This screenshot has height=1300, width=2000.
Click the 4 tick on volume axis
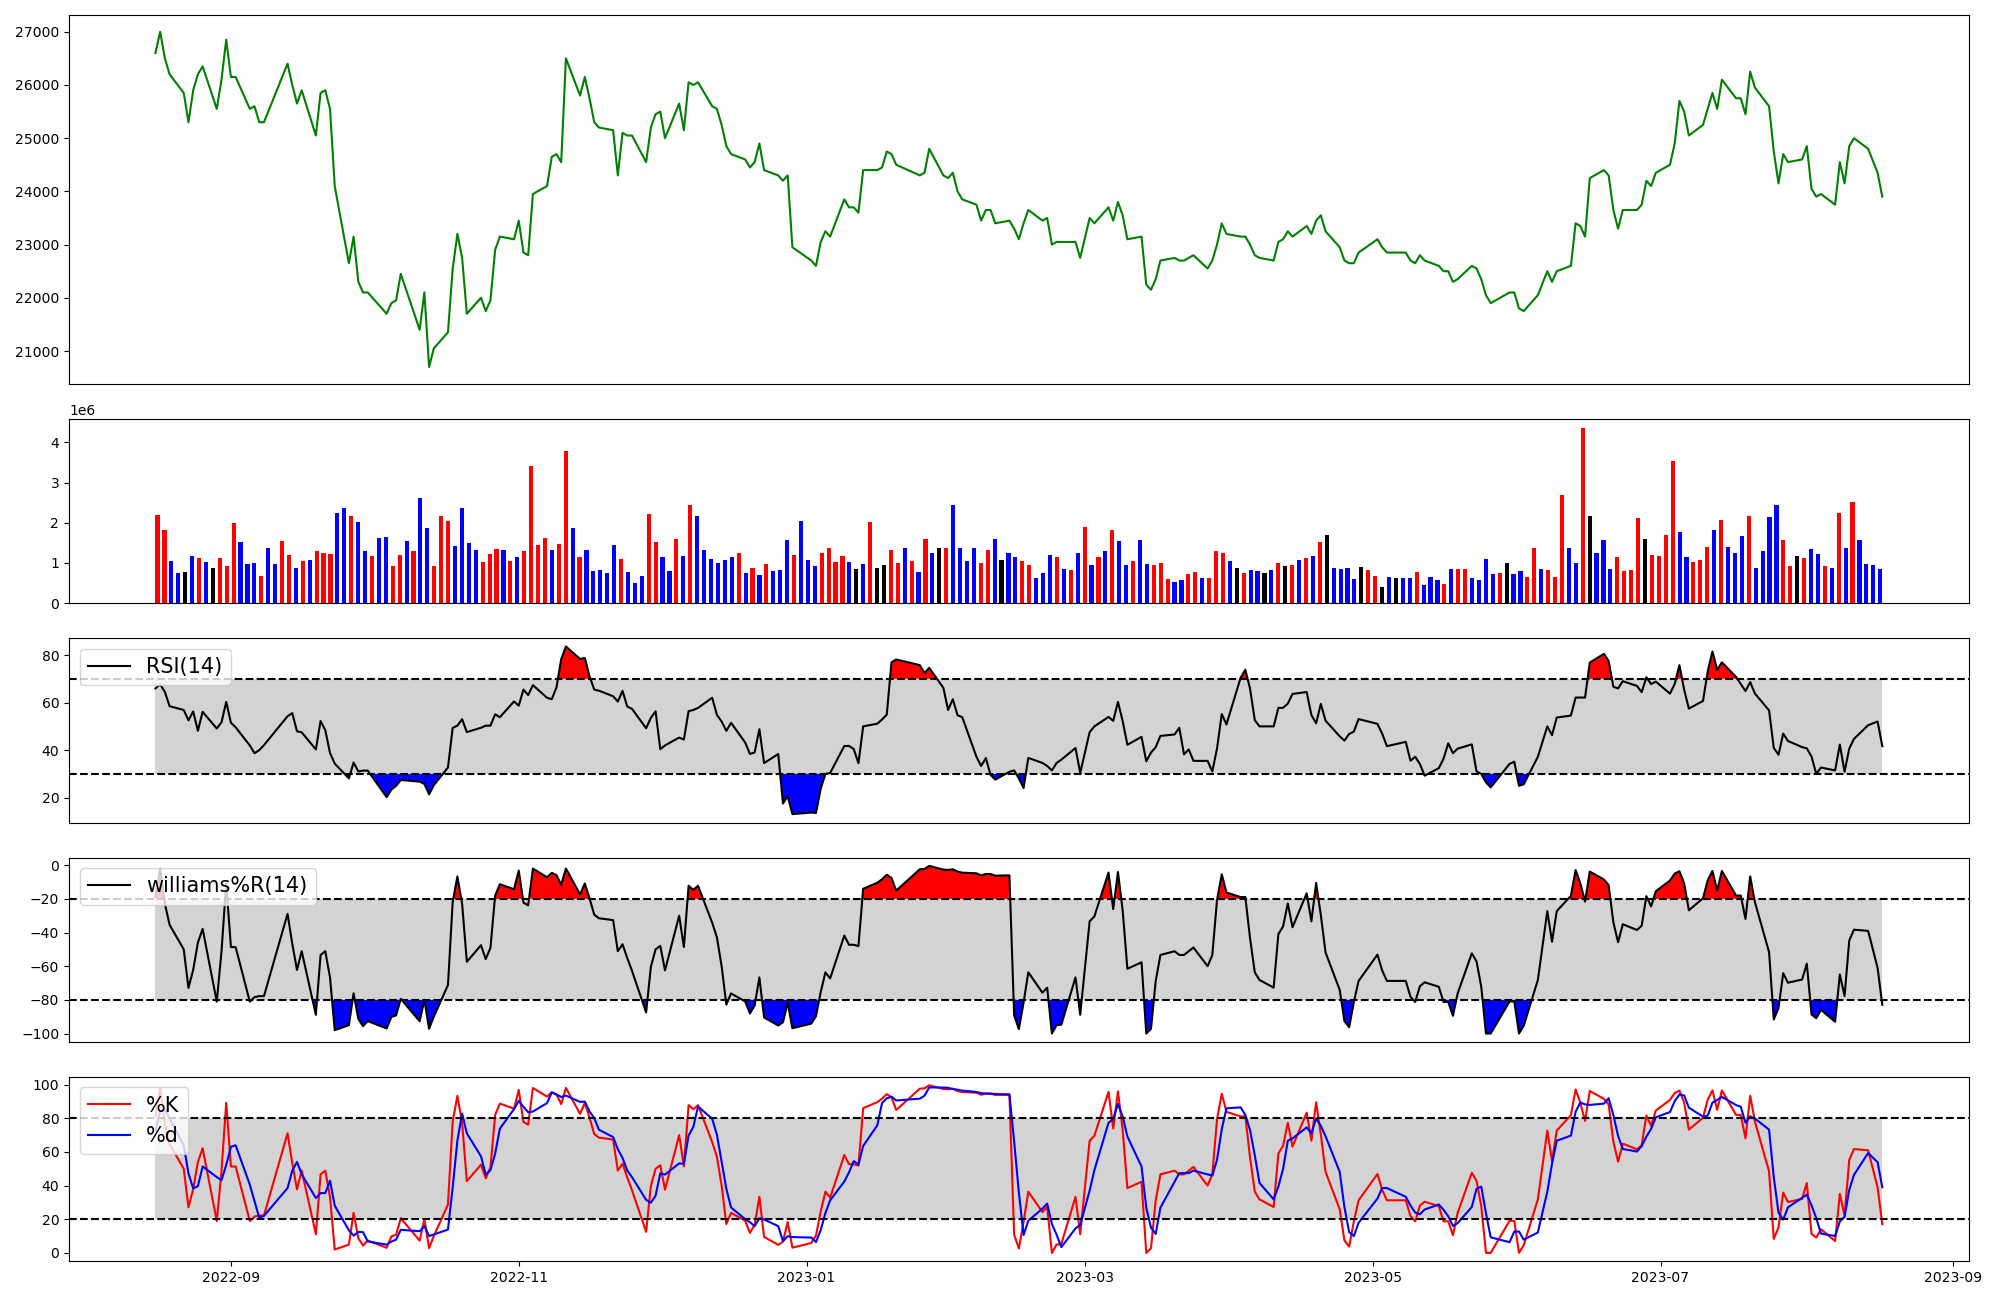pos(55,443)
